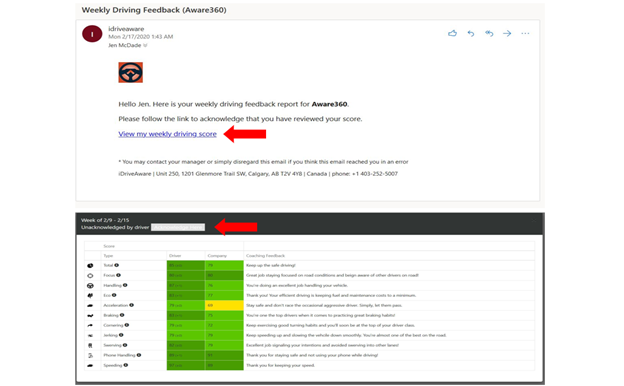Open info tooltip beside Acceleration
Screen dimensions: 624x386
[131, 305]
